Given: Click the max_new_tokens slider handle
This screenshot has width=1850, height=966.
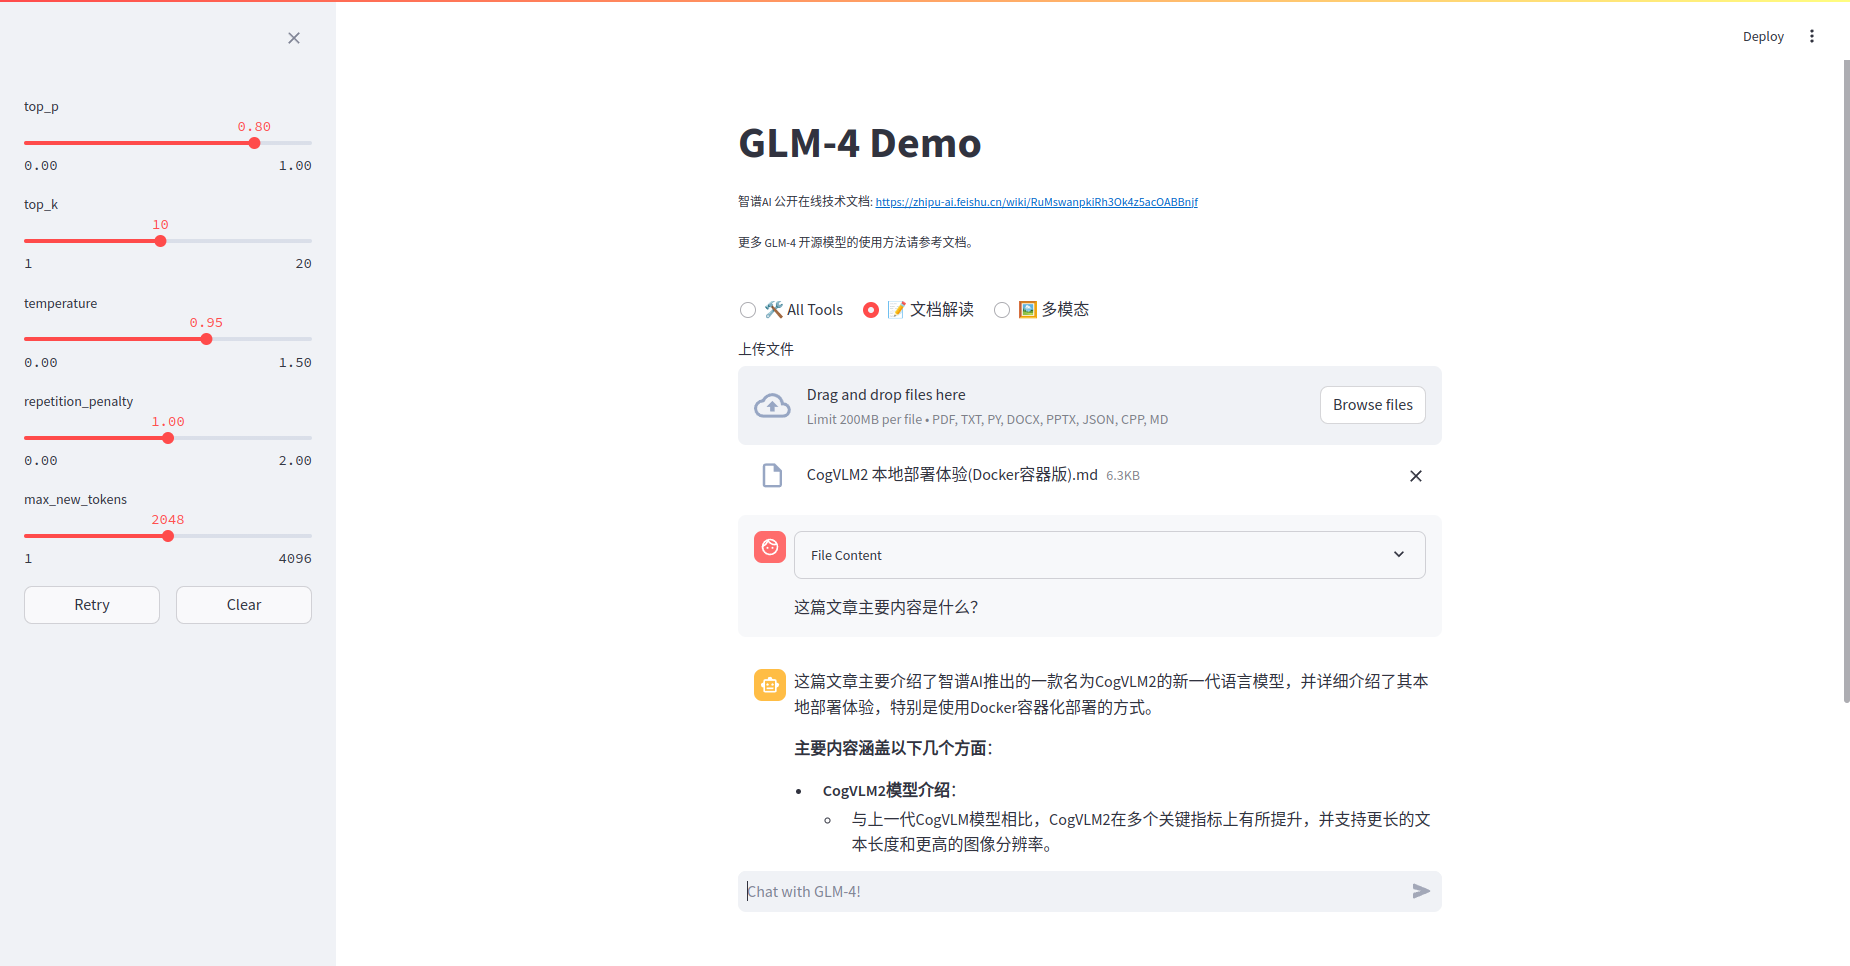Looking at the screenshot, I should (x=168, y=536).
